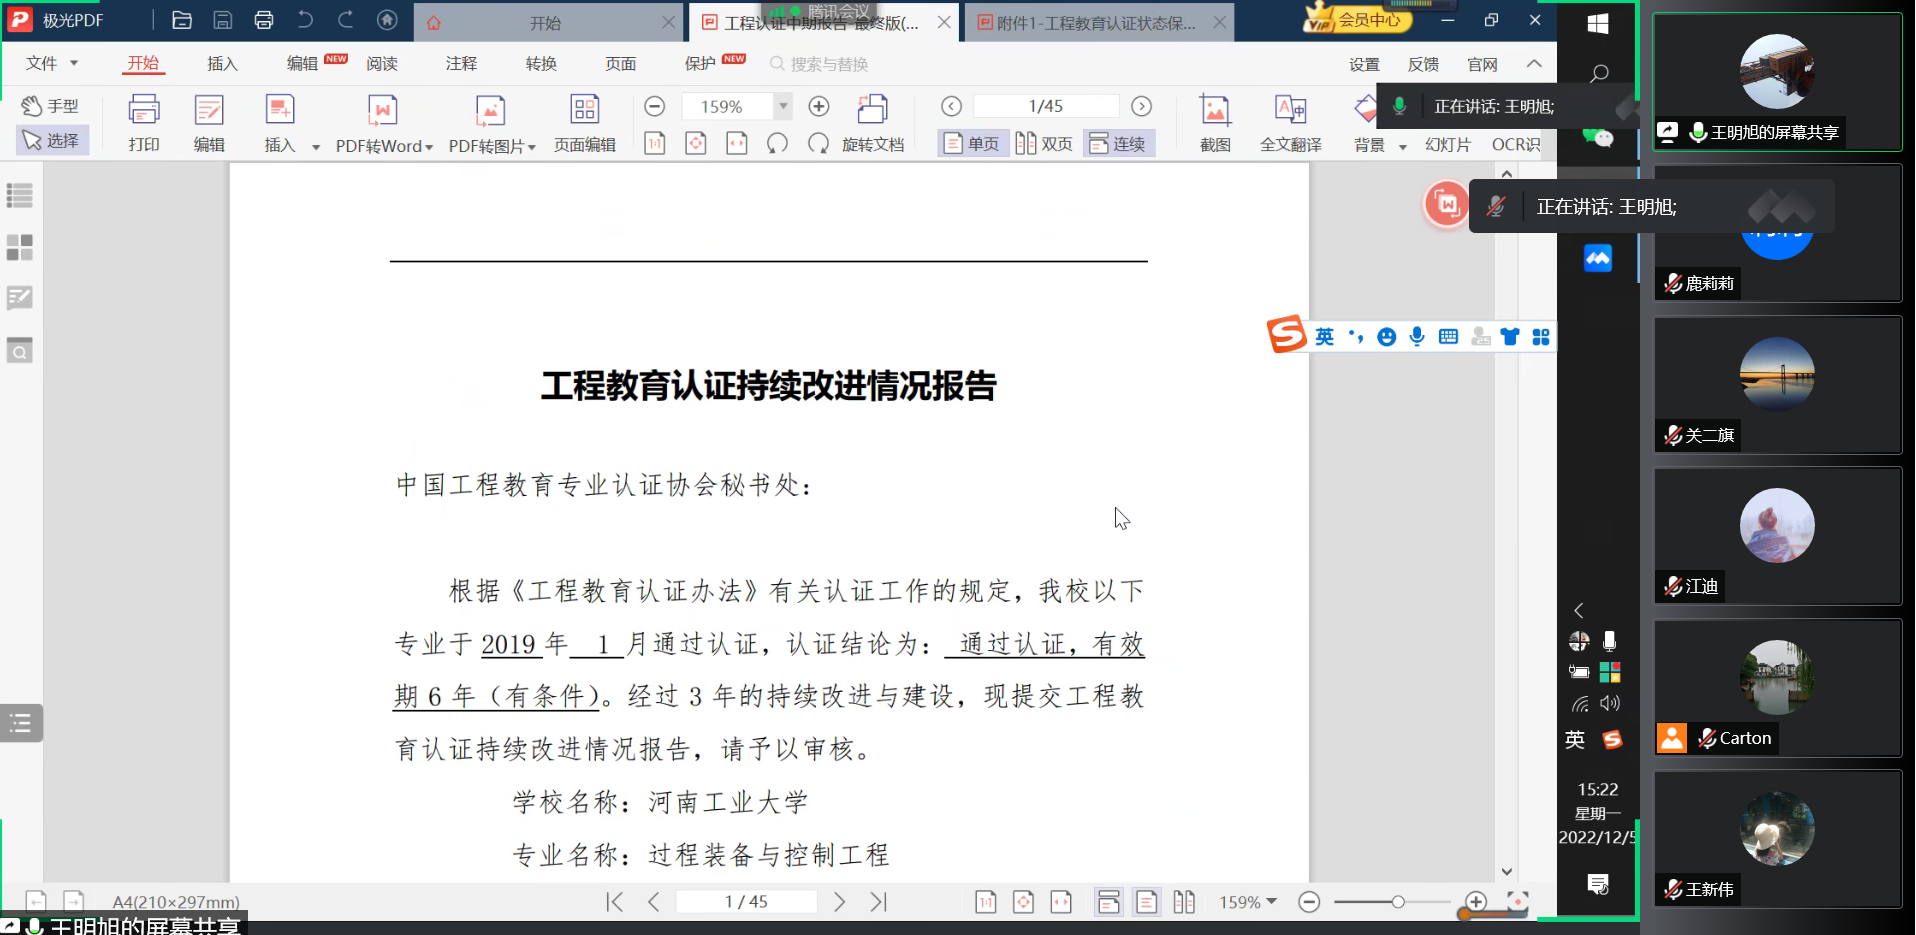This screenshot has width=1916, height=935.
Task: Open the Annotate (注释) ribbon tab
Action: point(461,64)
